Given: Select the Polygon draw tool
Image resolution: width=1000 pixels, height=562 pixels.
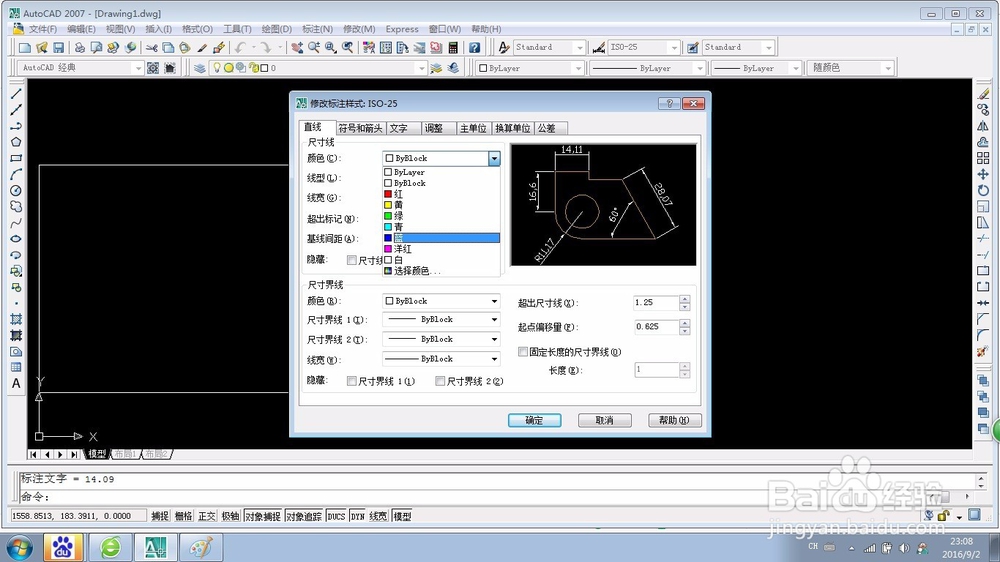Looking at the screenshot, I should coord(16,142).
